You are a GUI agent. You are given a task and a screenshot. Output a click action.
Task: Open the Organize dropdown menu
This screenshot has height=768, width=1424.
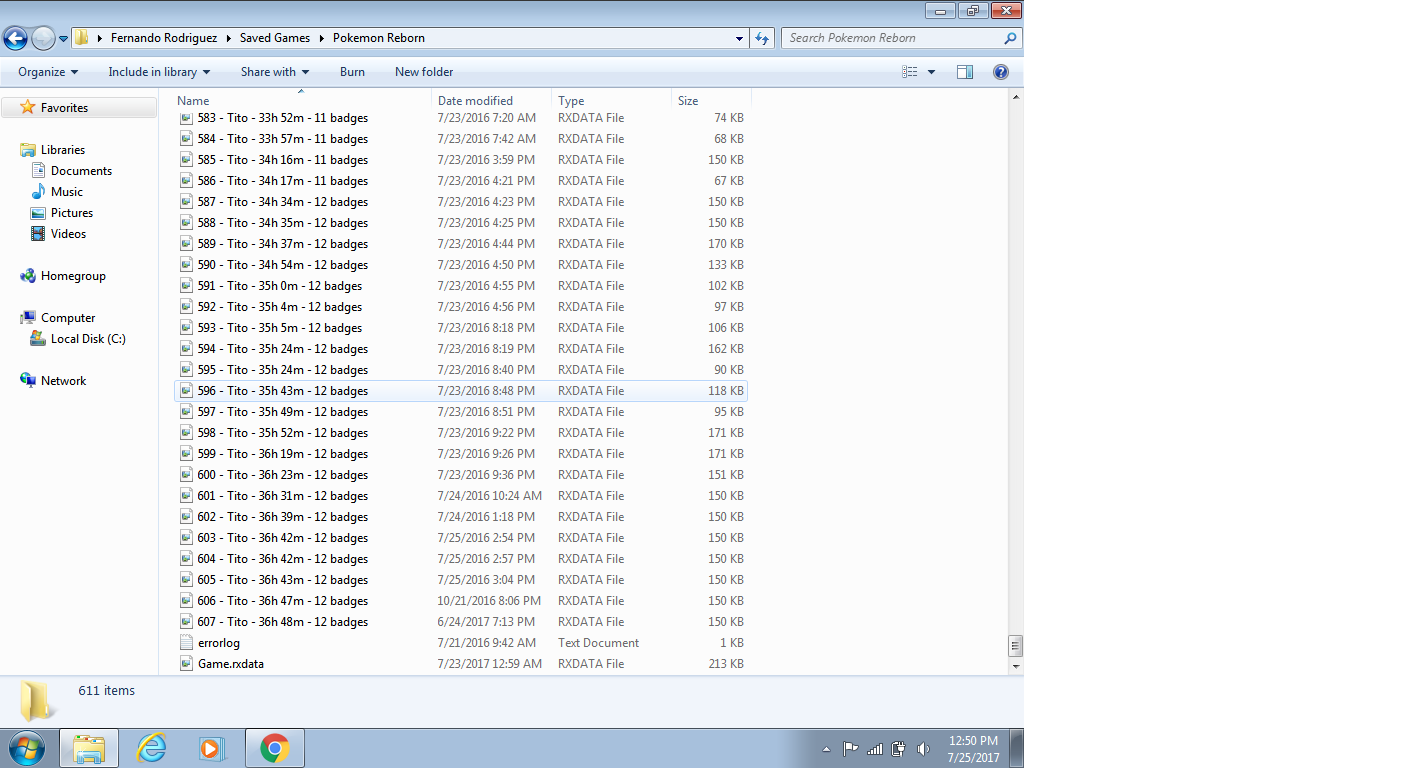tap(47, 72)
